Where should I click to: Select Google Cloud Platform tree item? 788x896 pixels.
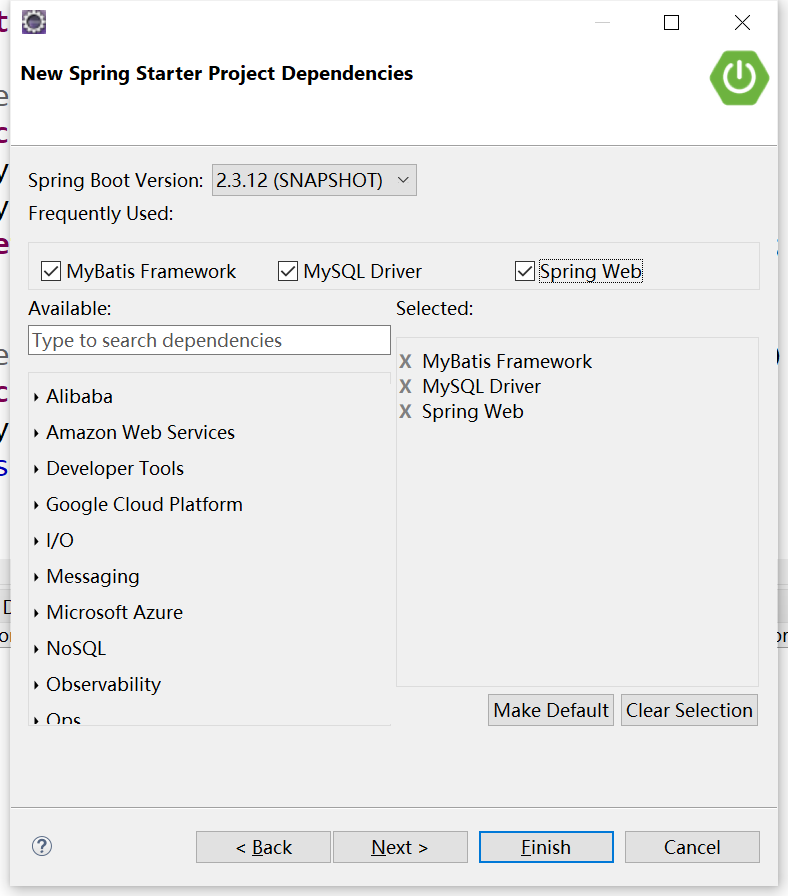144,505
